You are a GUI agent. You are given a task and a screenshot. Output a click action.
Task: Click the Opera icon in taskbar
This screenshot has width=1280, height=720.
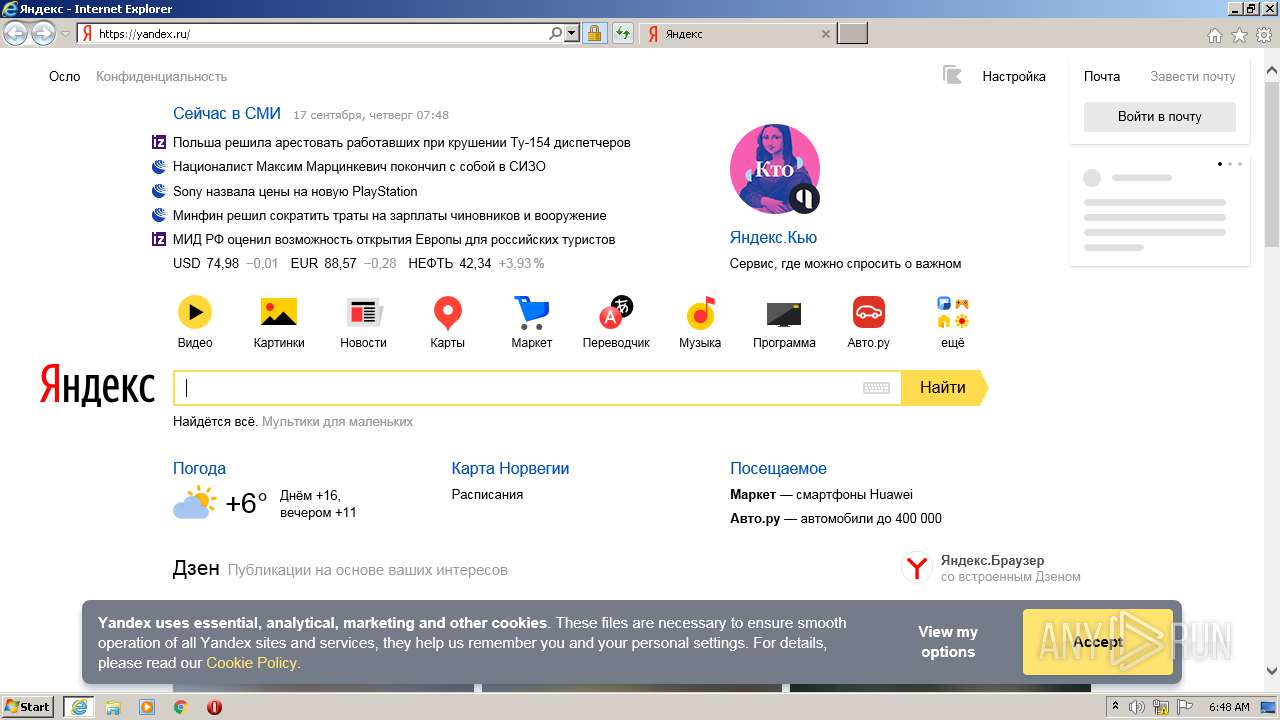pos(214,707)
